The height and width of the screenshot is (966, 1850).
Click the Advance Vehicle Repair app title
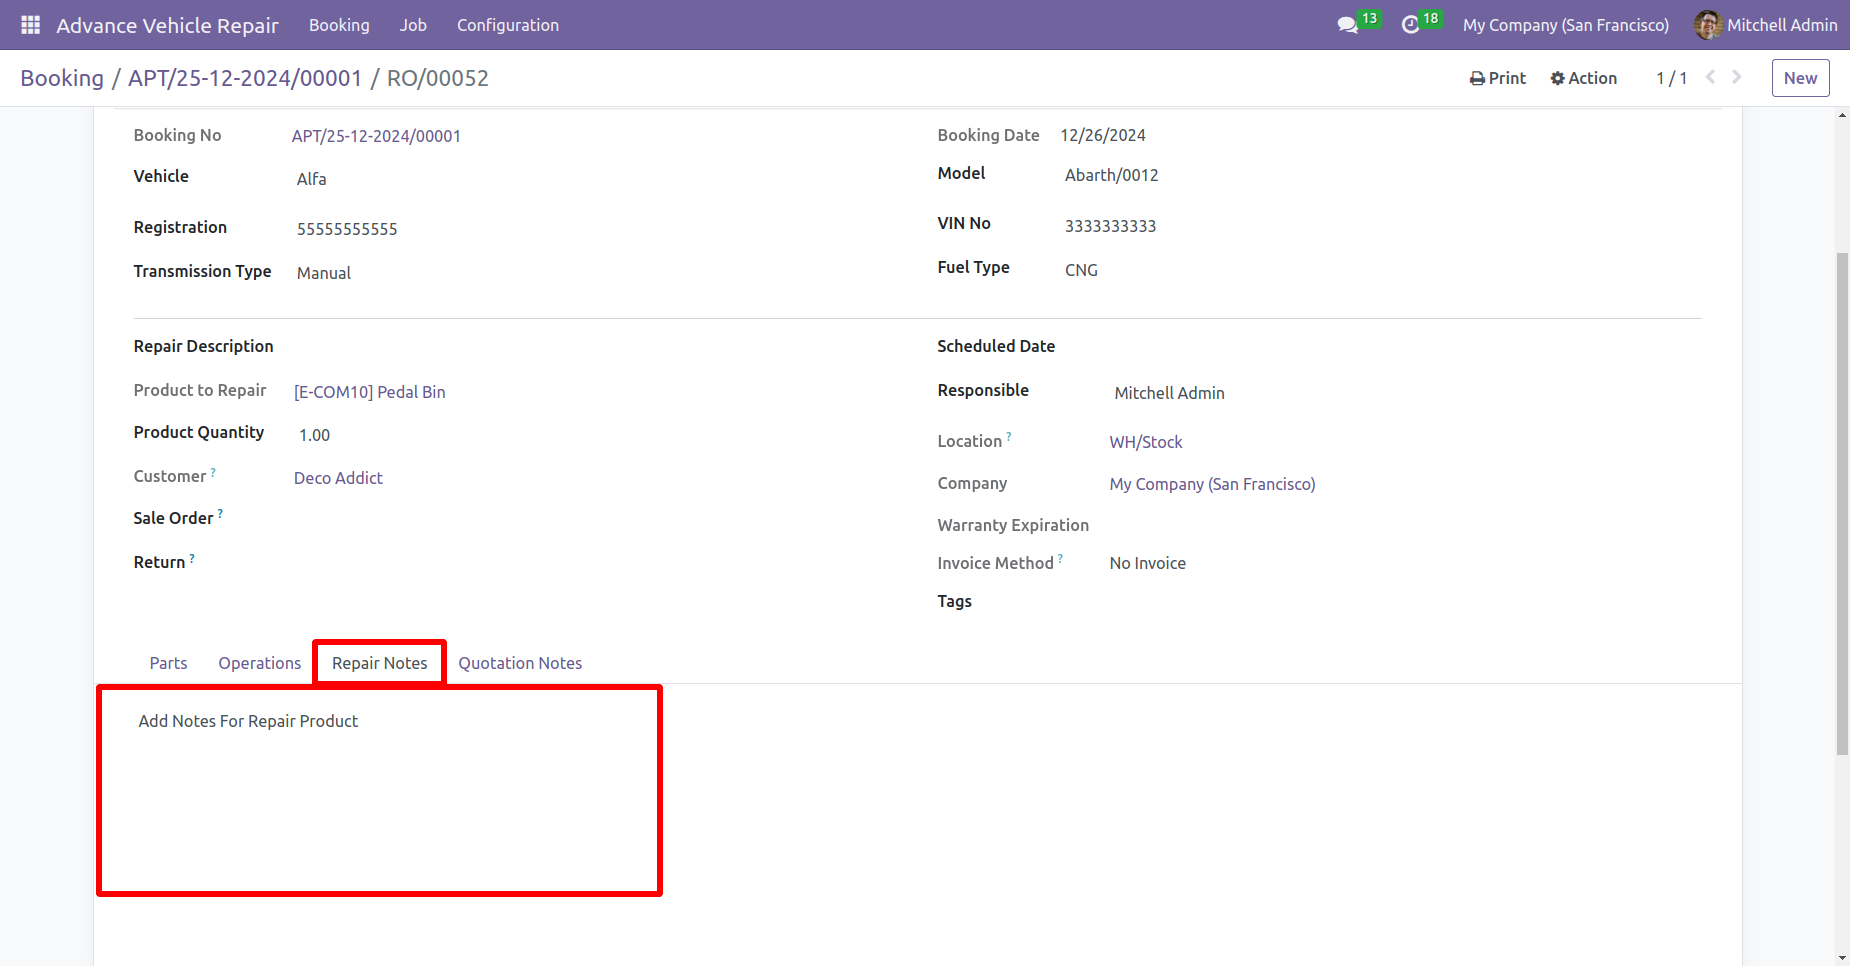(167, 25)
